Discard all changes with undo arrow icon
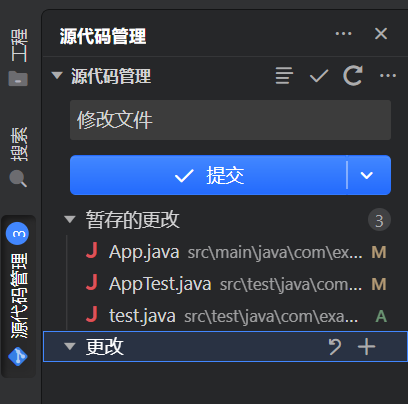This screenshot has width=408, height=404. click(335, 347)
